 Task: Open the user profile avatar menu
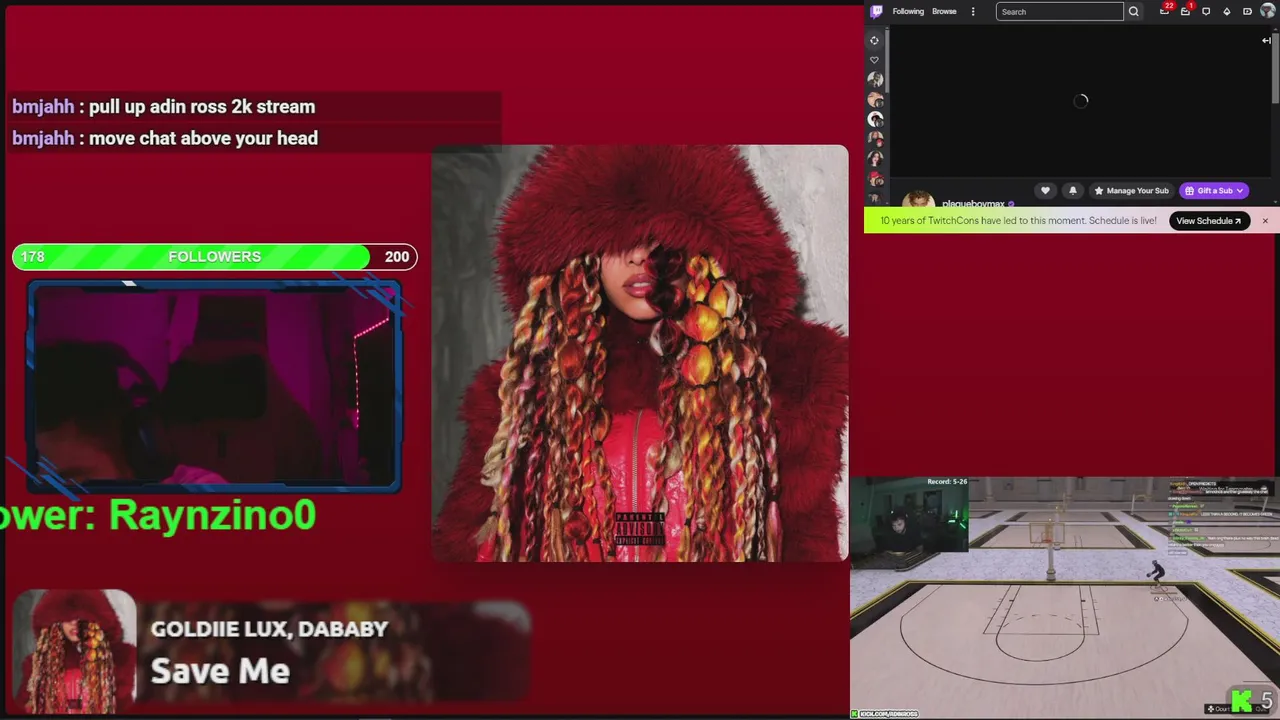pos(1268,11)
